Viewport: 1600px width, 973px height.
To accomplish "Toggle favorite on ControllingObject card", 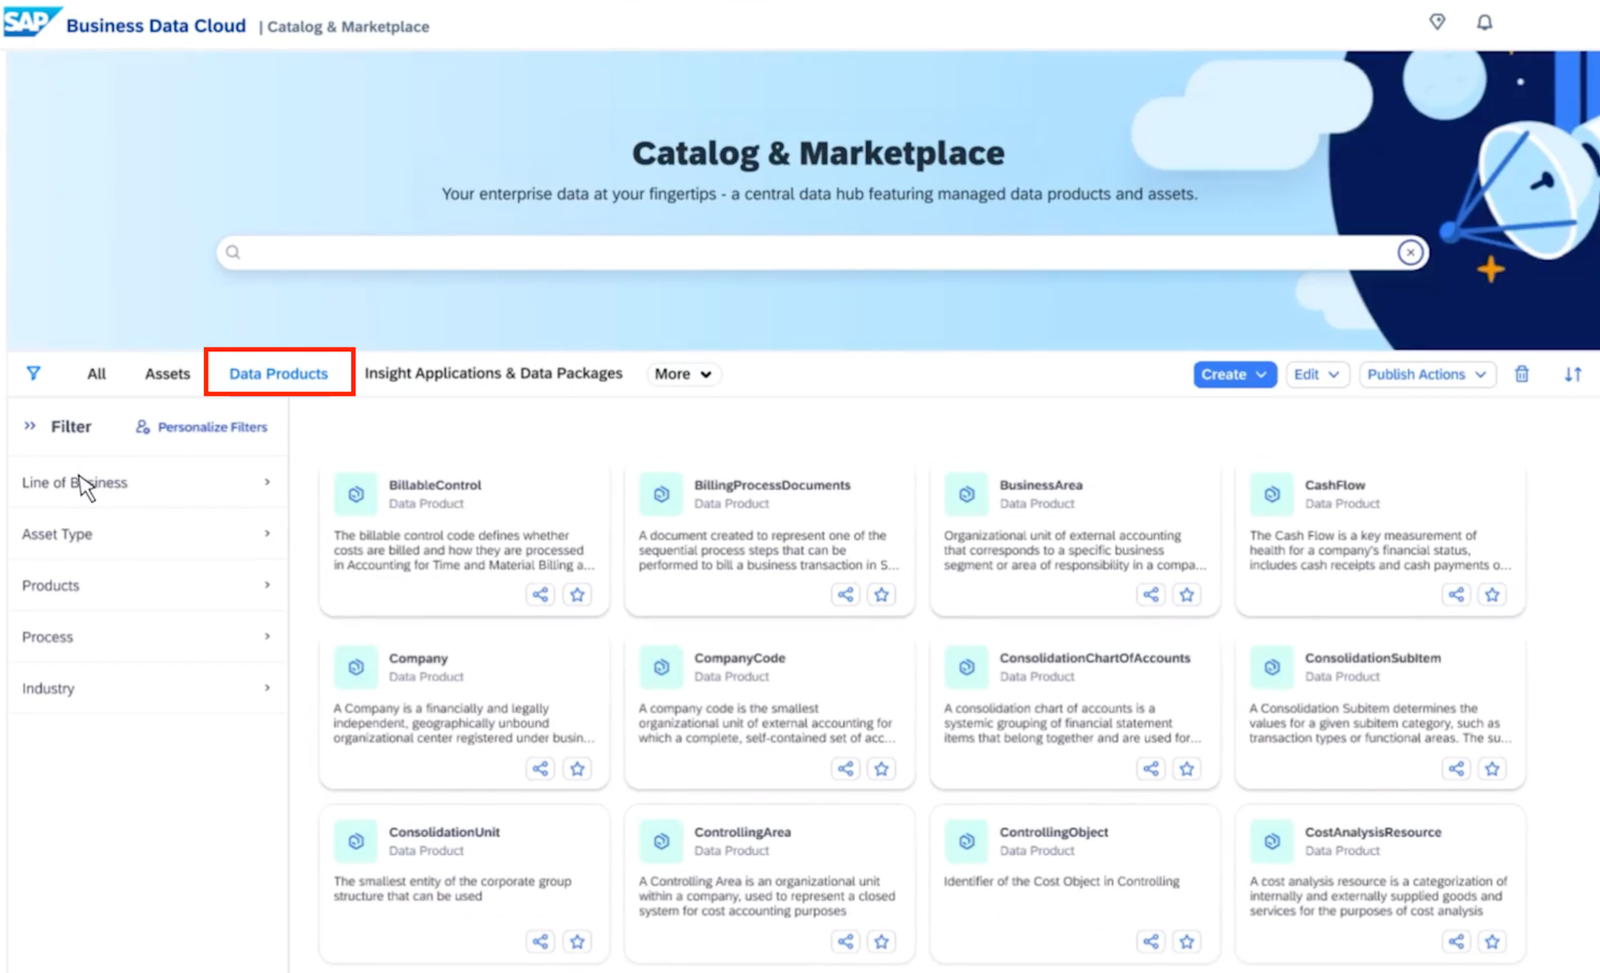I will pyautogui.click(x=1187, y=942).
